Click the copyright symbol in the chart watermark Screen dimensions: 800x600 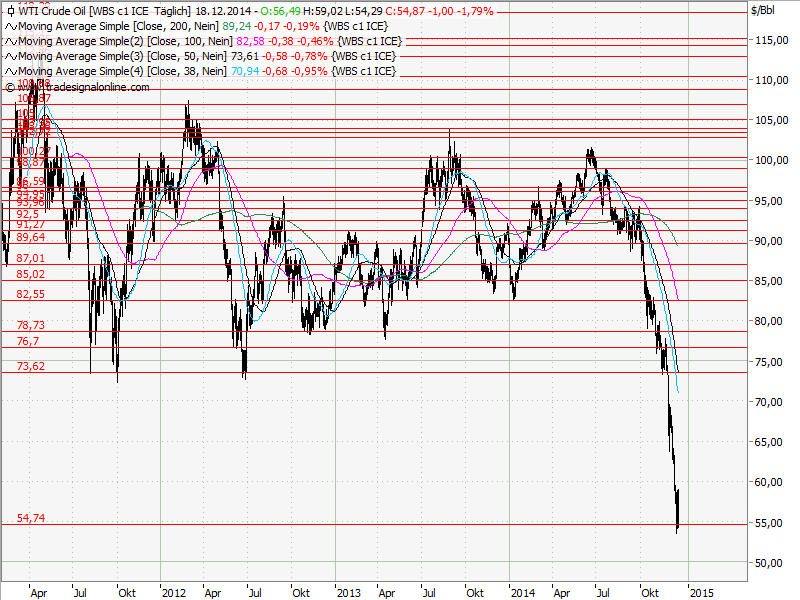pos(12,88)
